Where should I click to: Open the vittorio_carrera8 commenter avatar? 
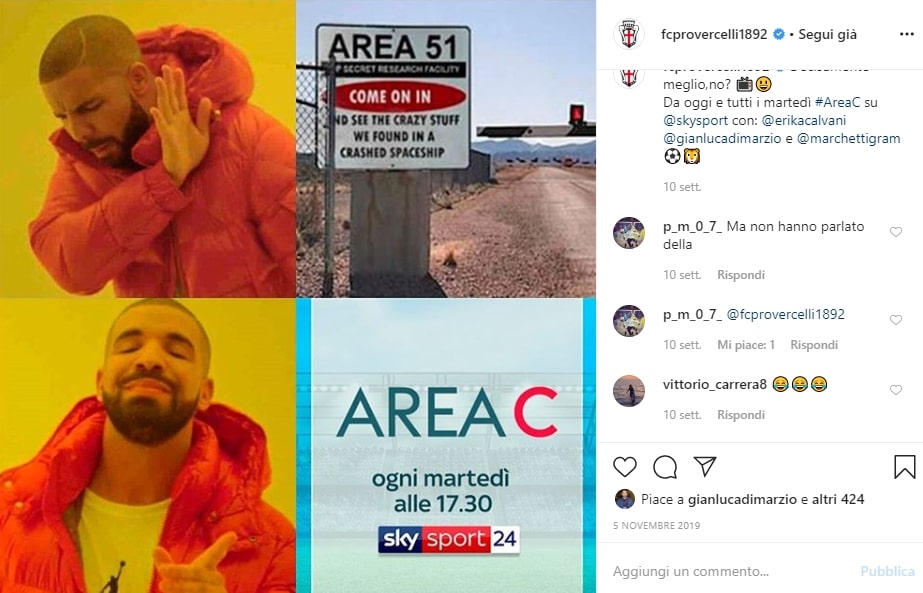pyautogui.click(x=629, y=390)
